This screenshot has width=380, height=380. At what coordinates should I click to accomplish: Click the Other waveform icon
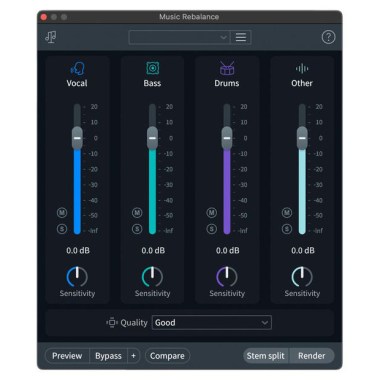(302, 69)
